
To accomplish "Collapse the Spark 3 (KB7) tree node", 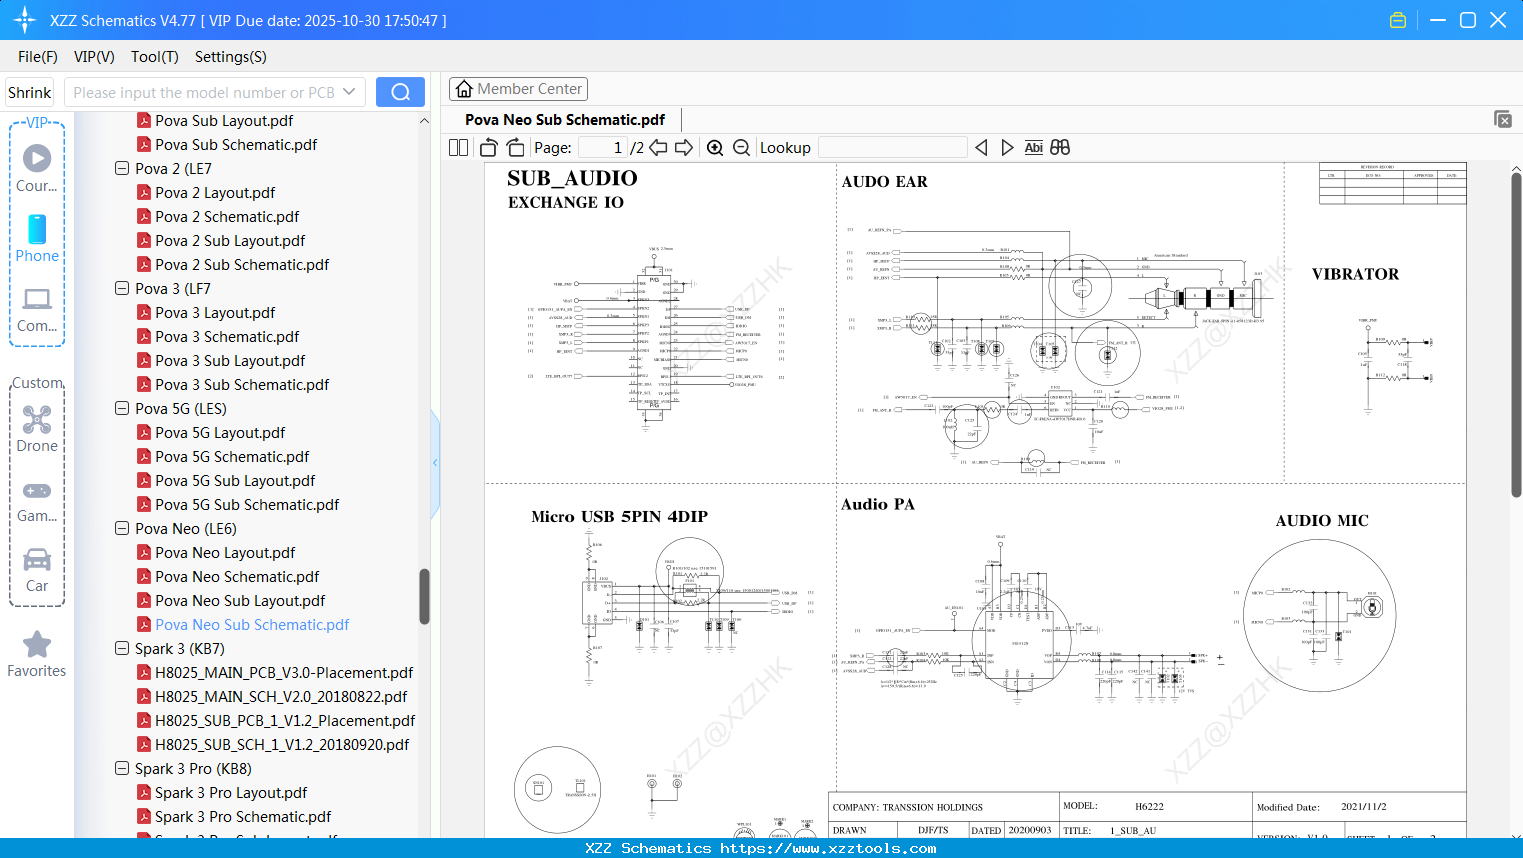I will point(121,648).
